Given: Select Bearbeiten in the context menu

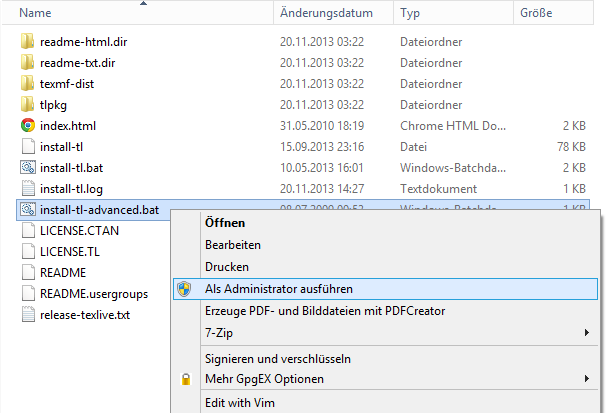Looking at the screenshot, I should 233,245.
